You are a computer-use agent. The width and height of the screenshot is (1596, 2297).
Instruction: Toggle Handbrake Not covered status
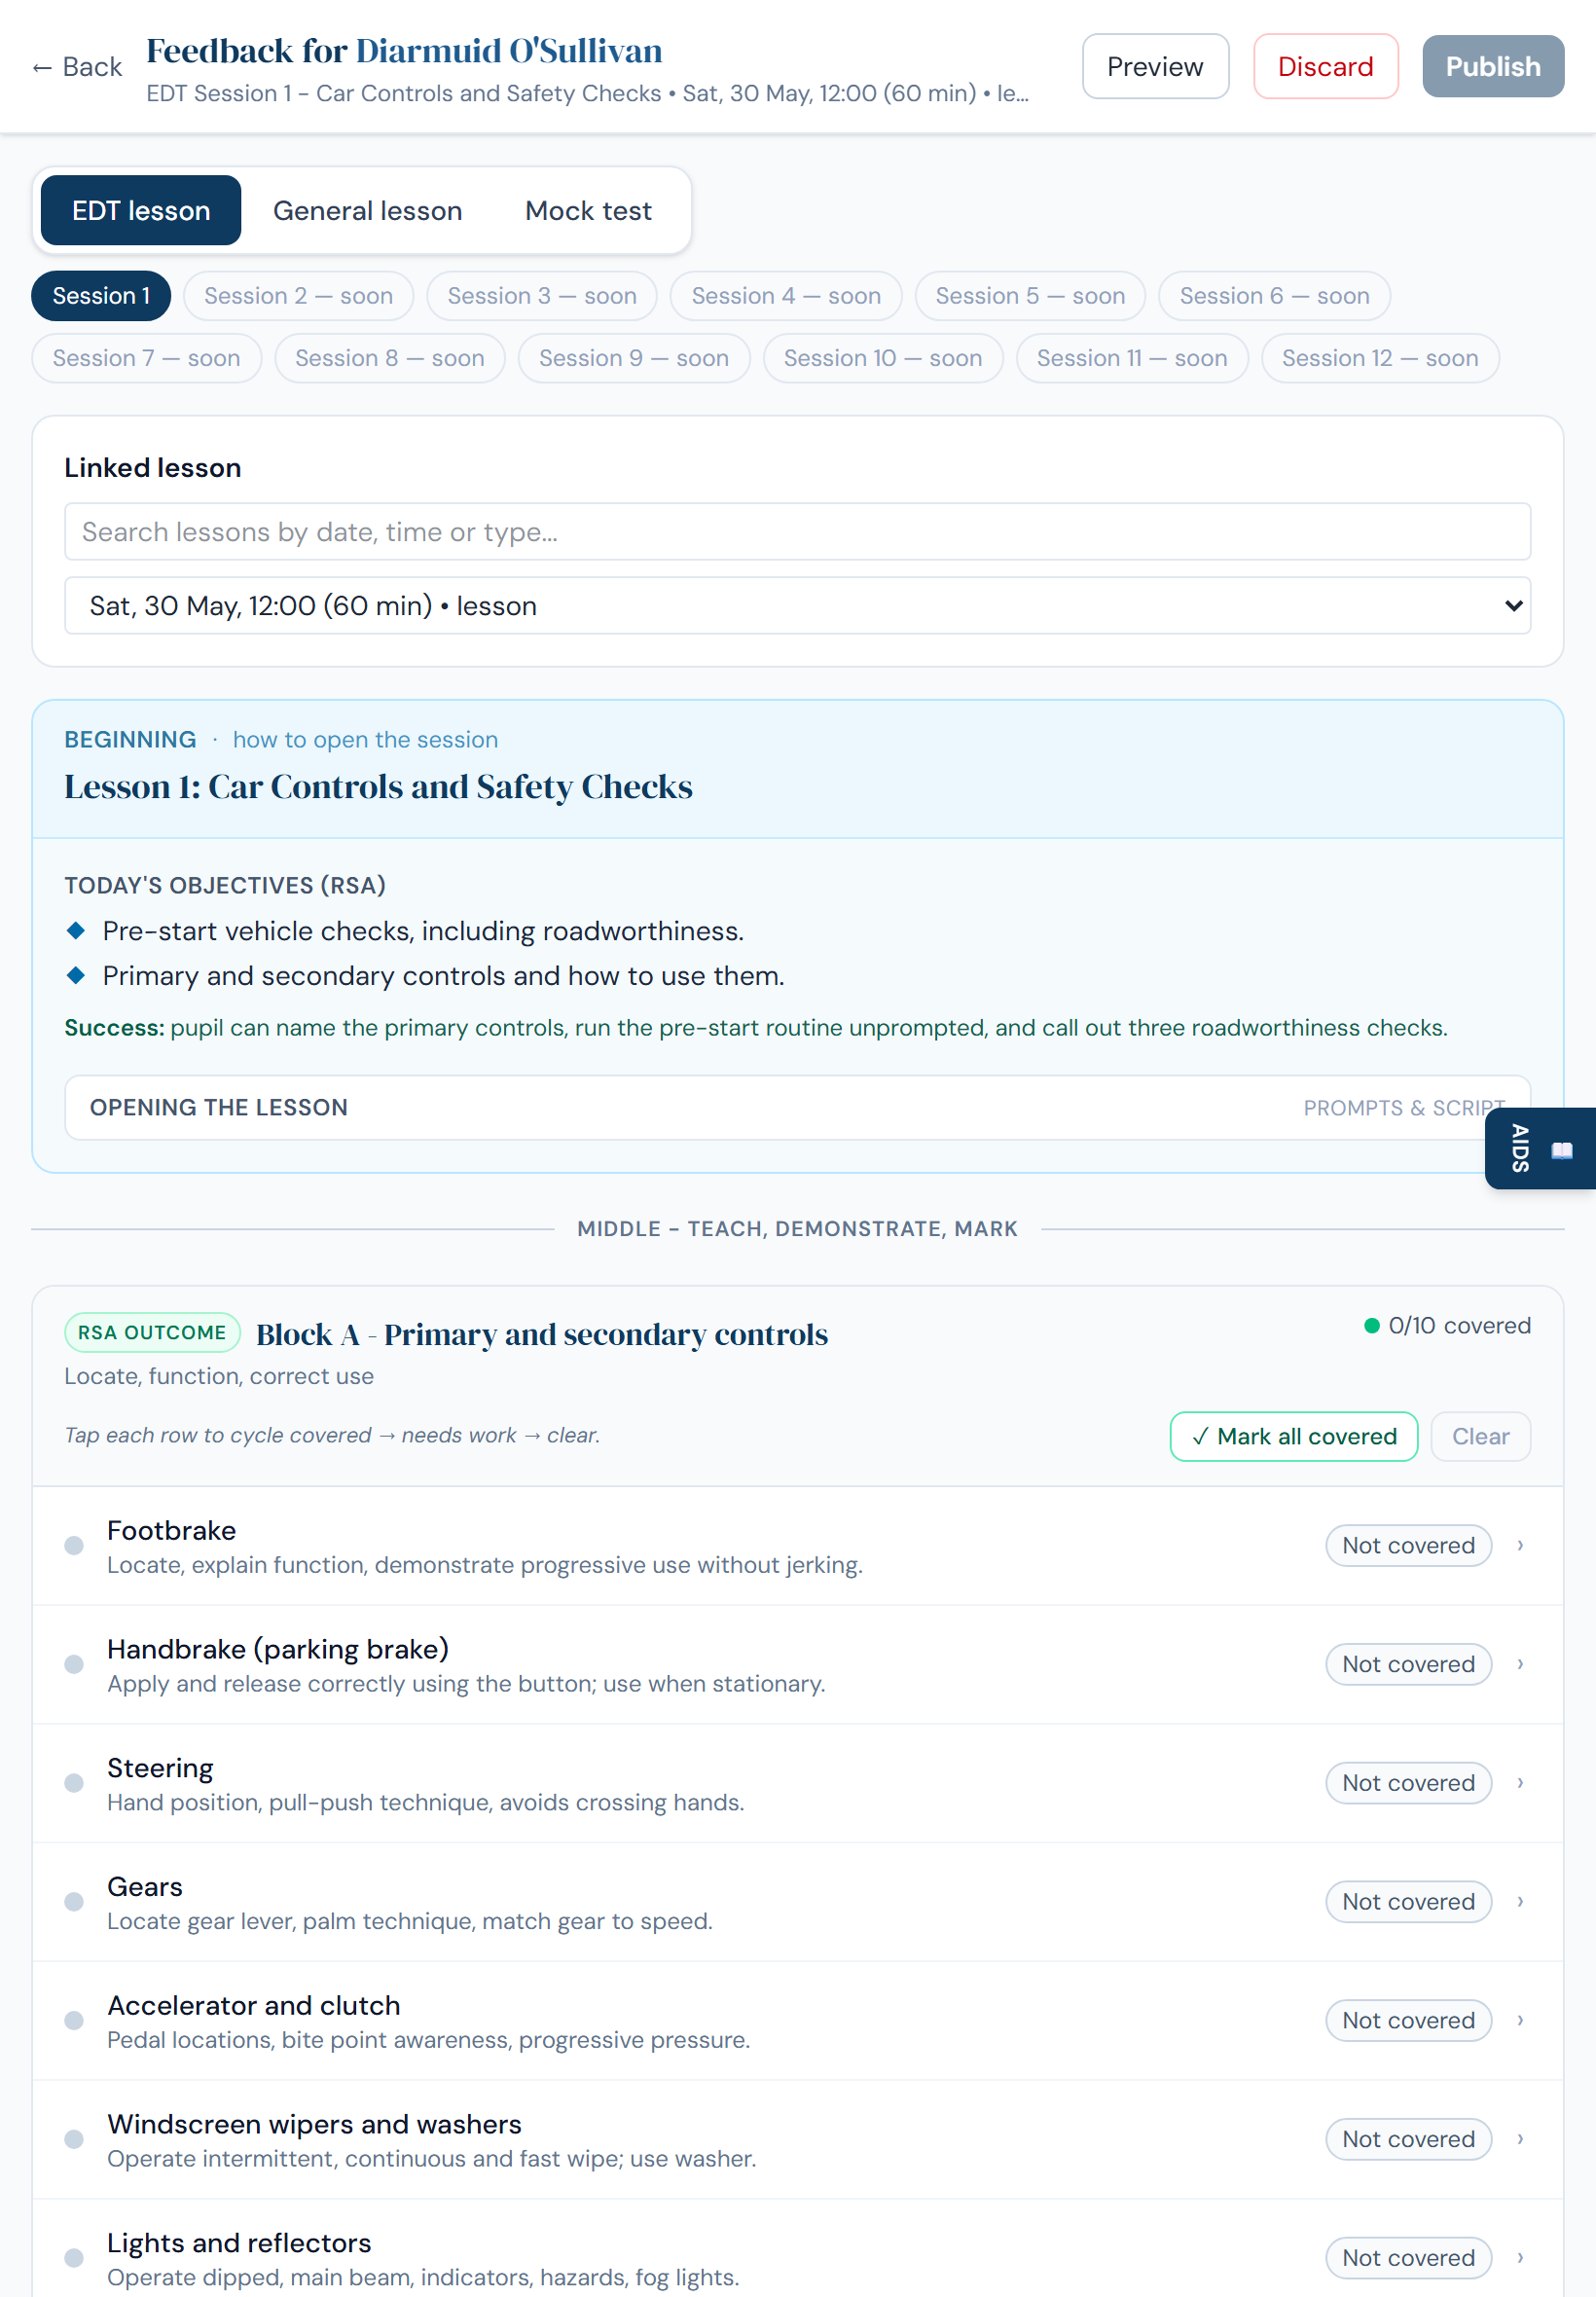tap(1408, 1665)
